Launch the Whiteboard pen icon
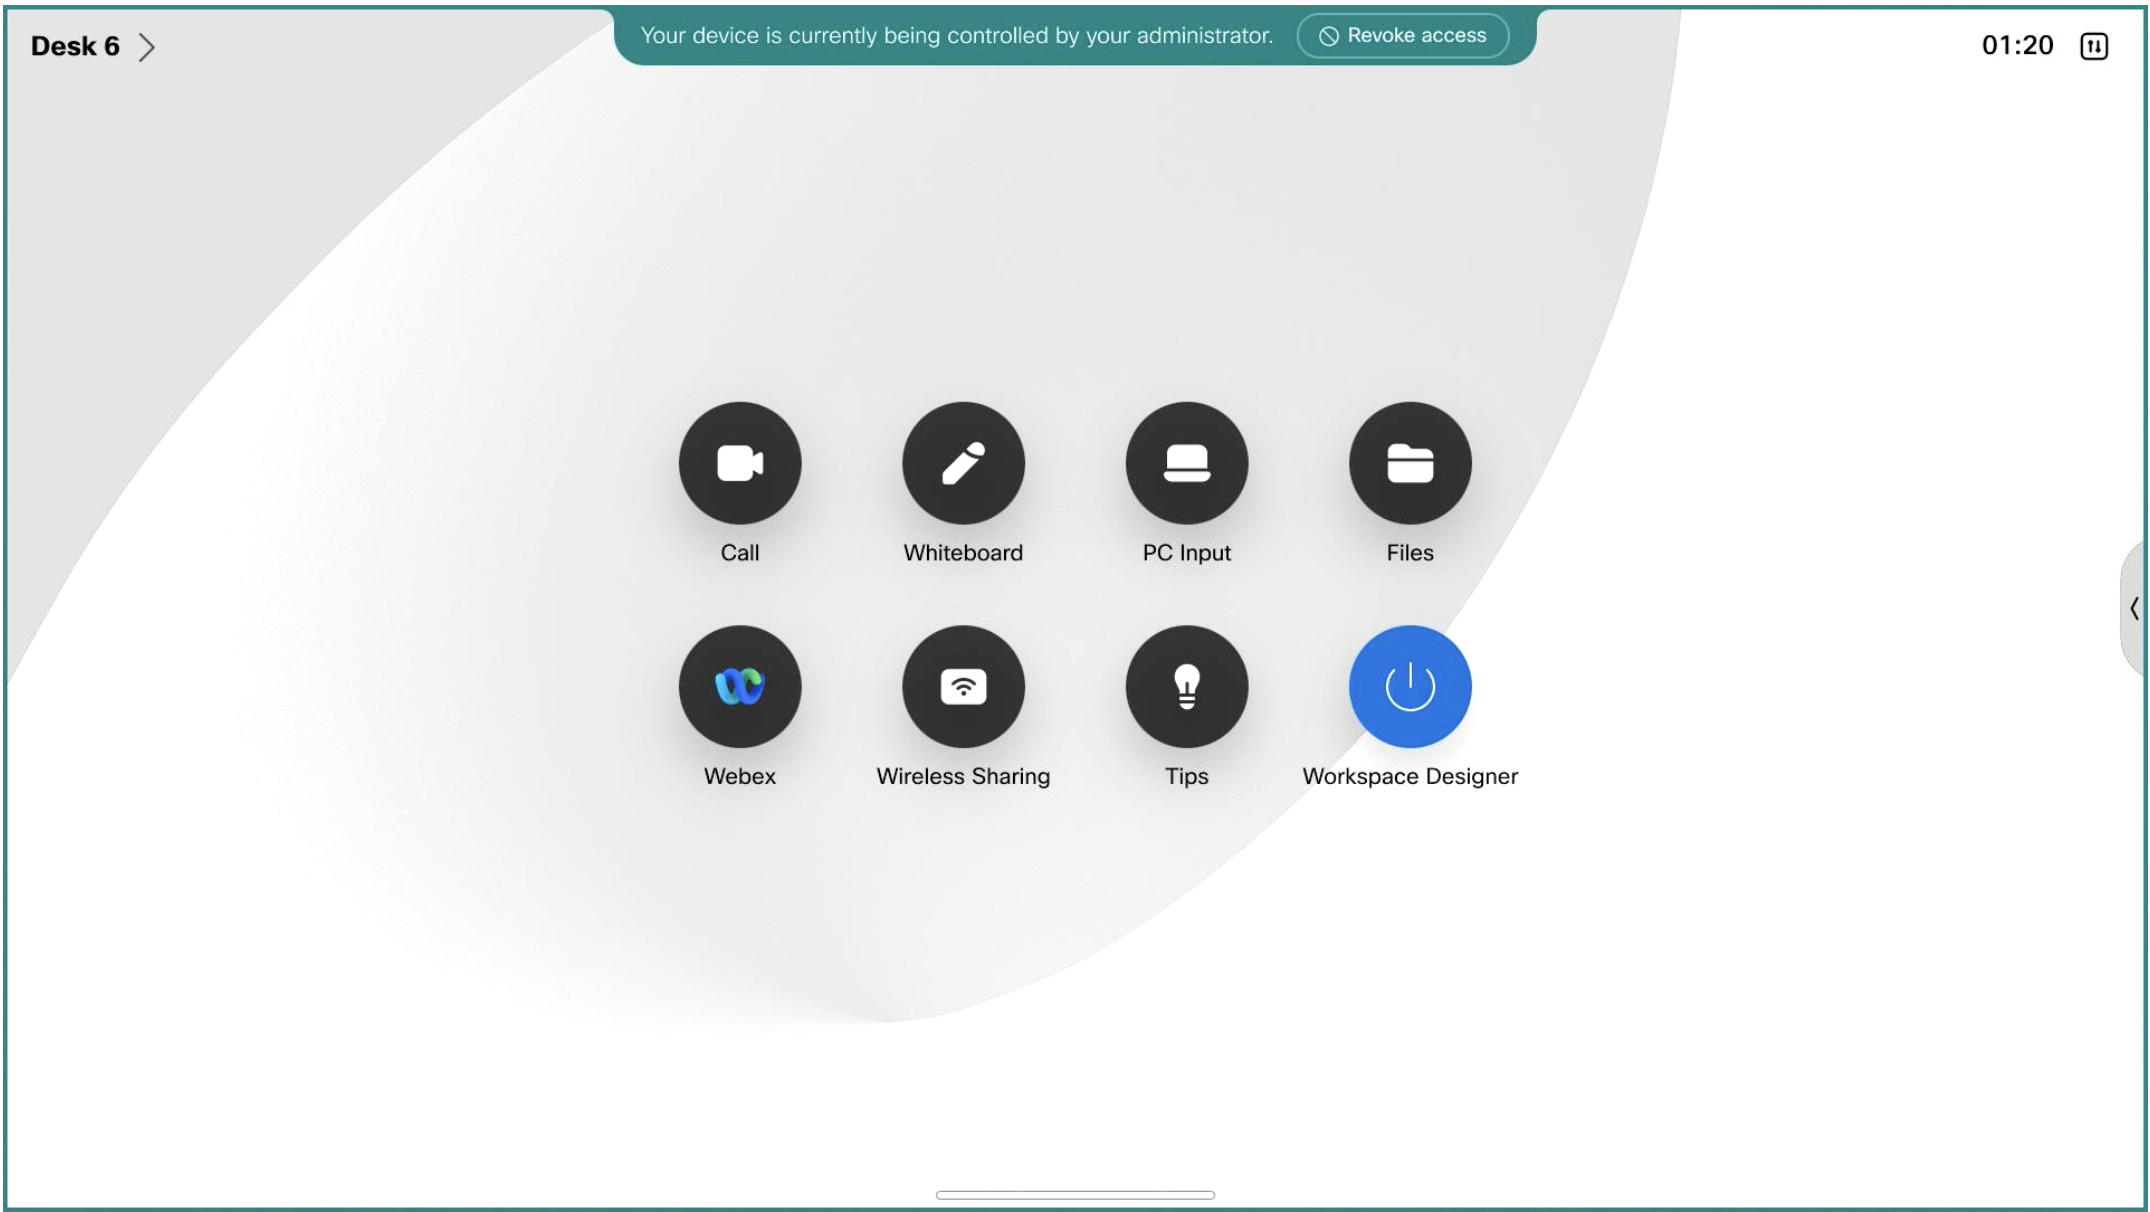This screenshot has height=1212, width=2150. click(x=963, y=463)
